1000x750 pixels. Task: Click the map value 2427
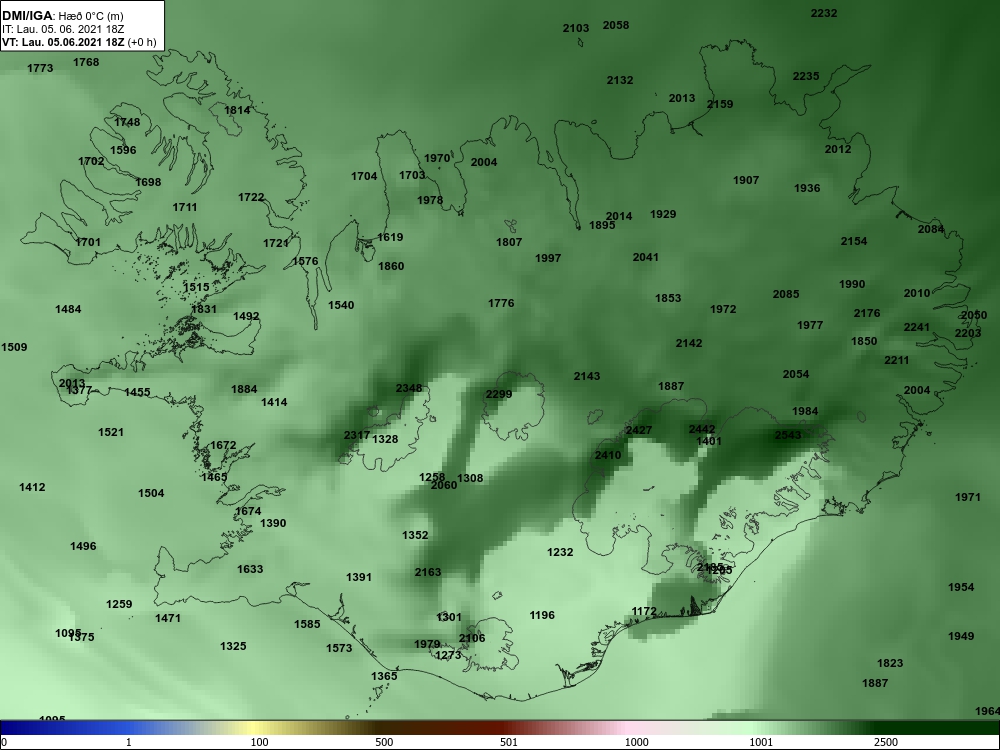[x=638, y=430]
